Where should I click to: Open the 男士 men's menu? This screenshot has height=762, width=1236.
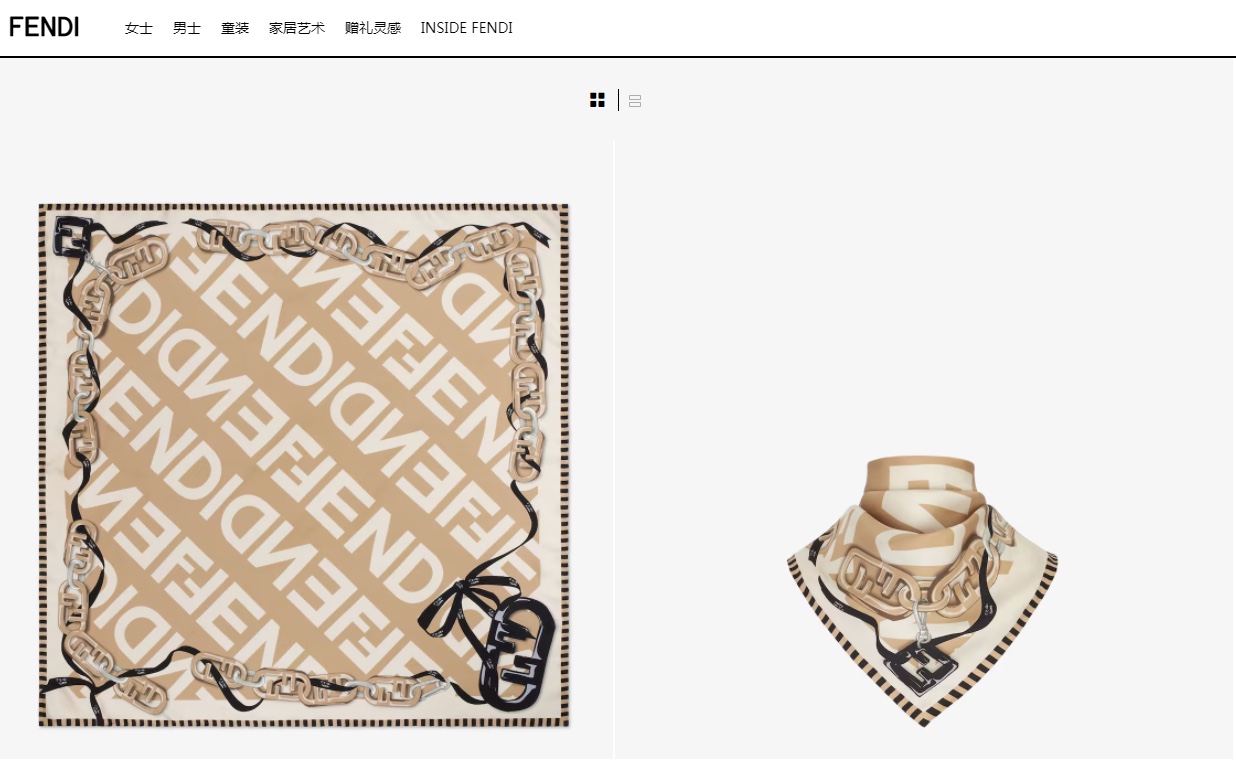[x=186, y=28]
